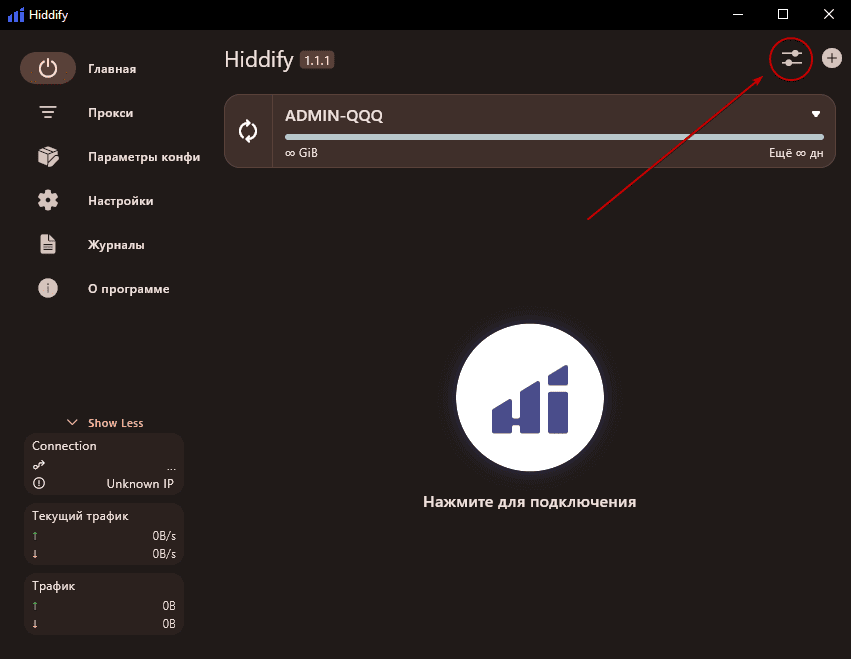
Task: Open Настройки via the gear icon
Action: pyautogui.click(x=48, y=200)
